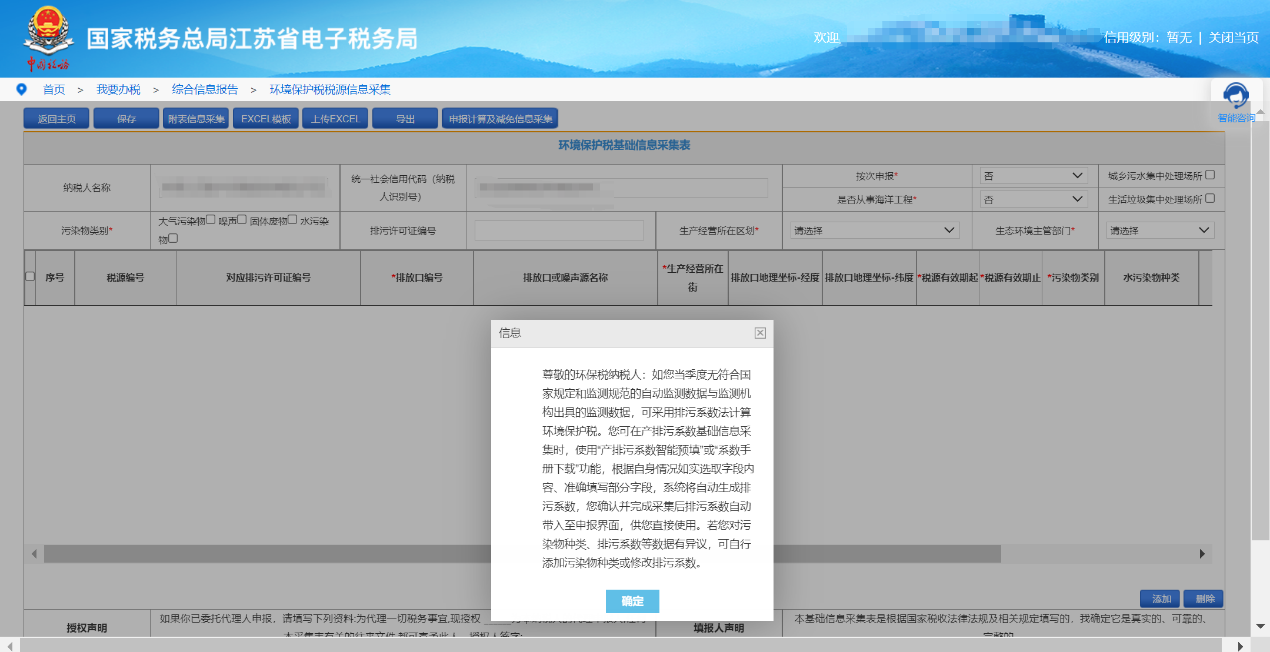Click the 排污许可证编号 input field
This screenshot has height=652, width=1270.
(559, 230)
